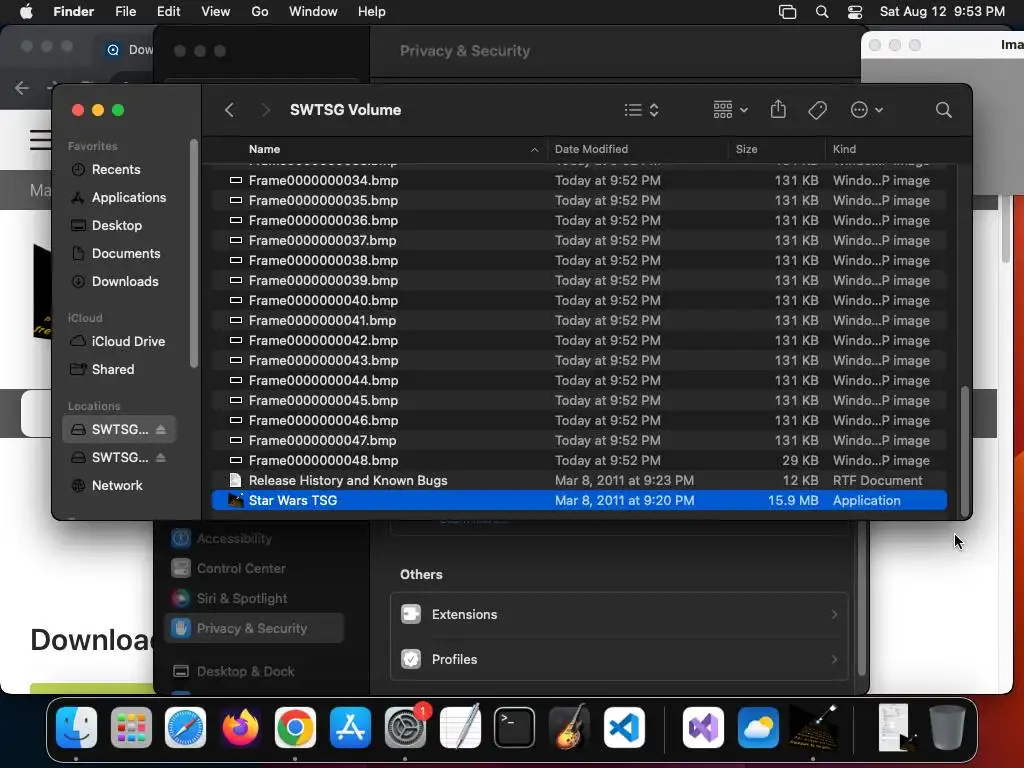Launch Firefox from the Dock
The height and width of the screenshot is (768, 1024).
click(240, 727)
